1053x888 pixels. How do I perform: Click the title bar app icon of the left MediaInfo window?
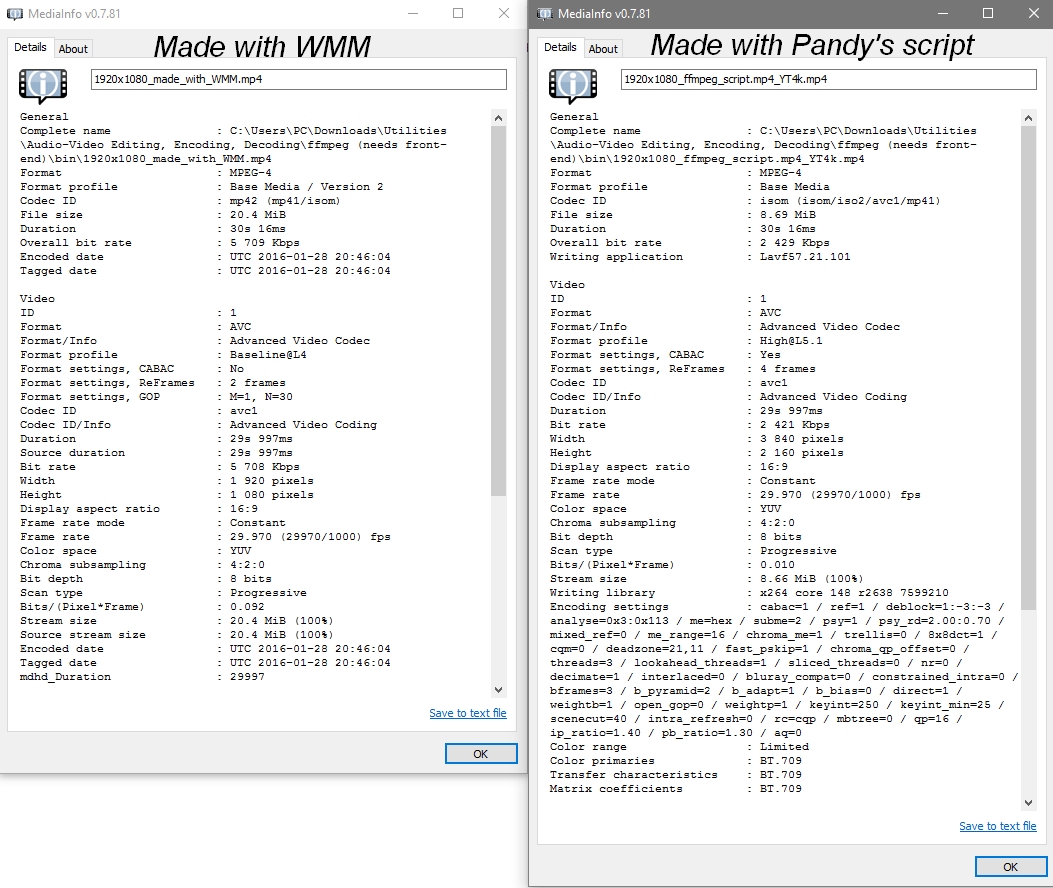[x=15, y=13]
